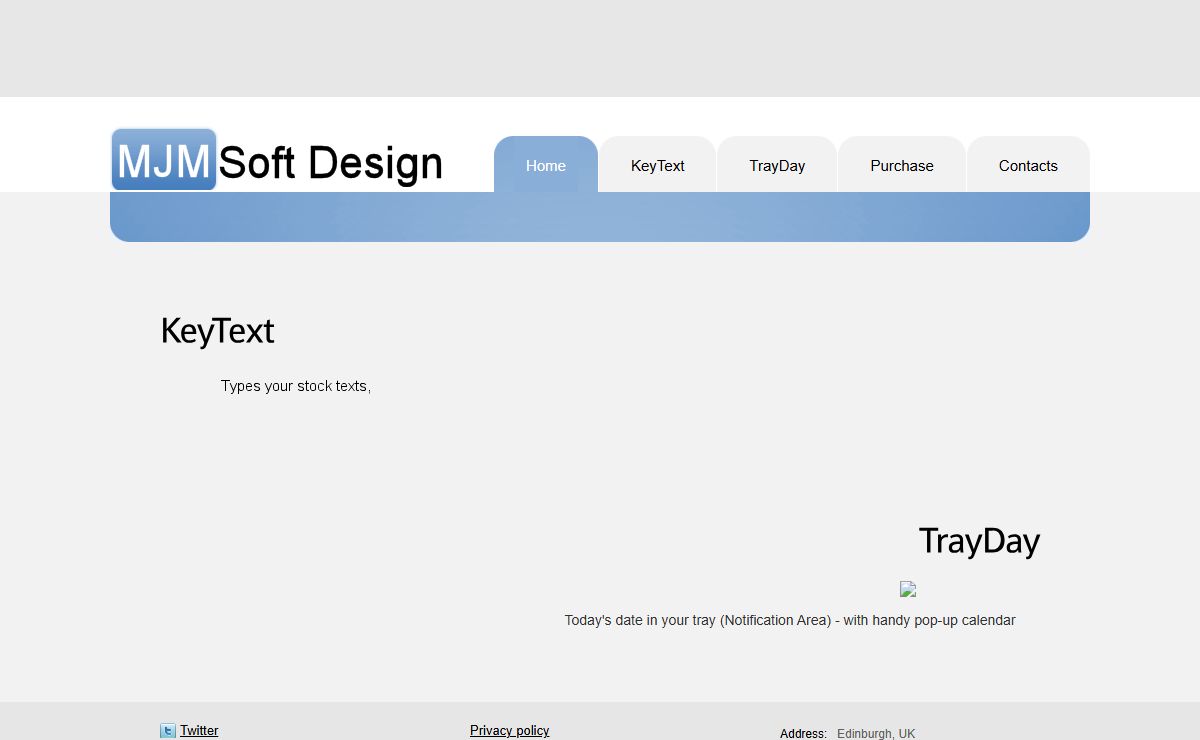Select the Contacts navigation tab
Image resolution: width=1200 pixels, height=740 pixels.
pos(1028,165)
